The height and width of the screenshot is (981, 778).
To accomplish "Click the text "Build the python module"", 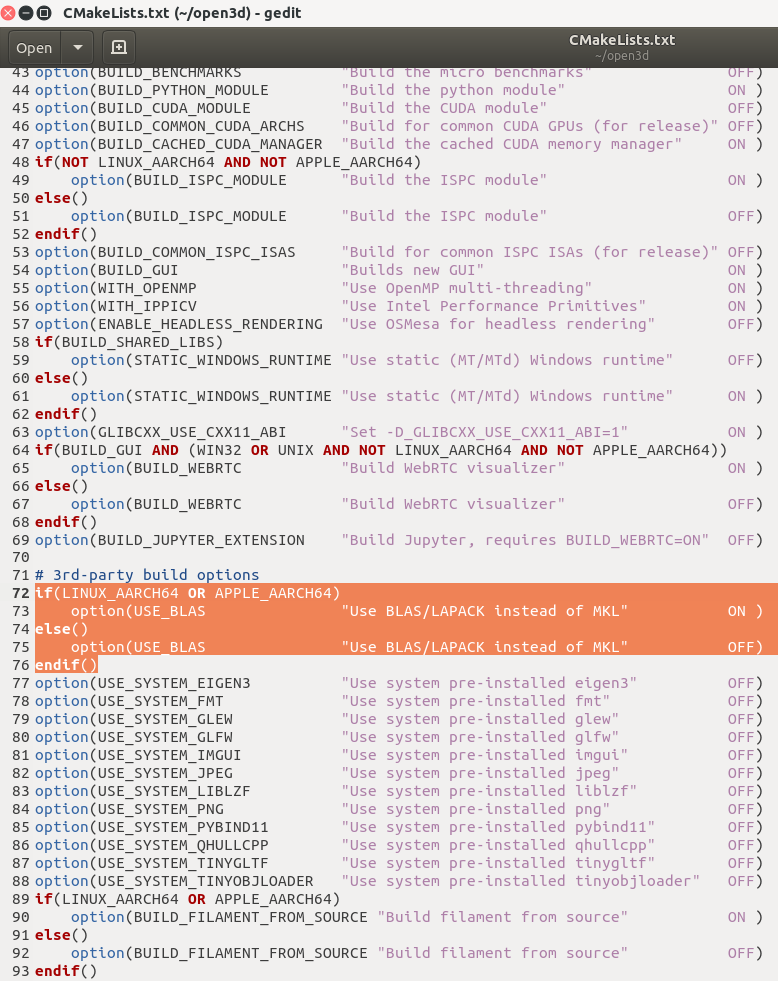I will coord(453,90).
